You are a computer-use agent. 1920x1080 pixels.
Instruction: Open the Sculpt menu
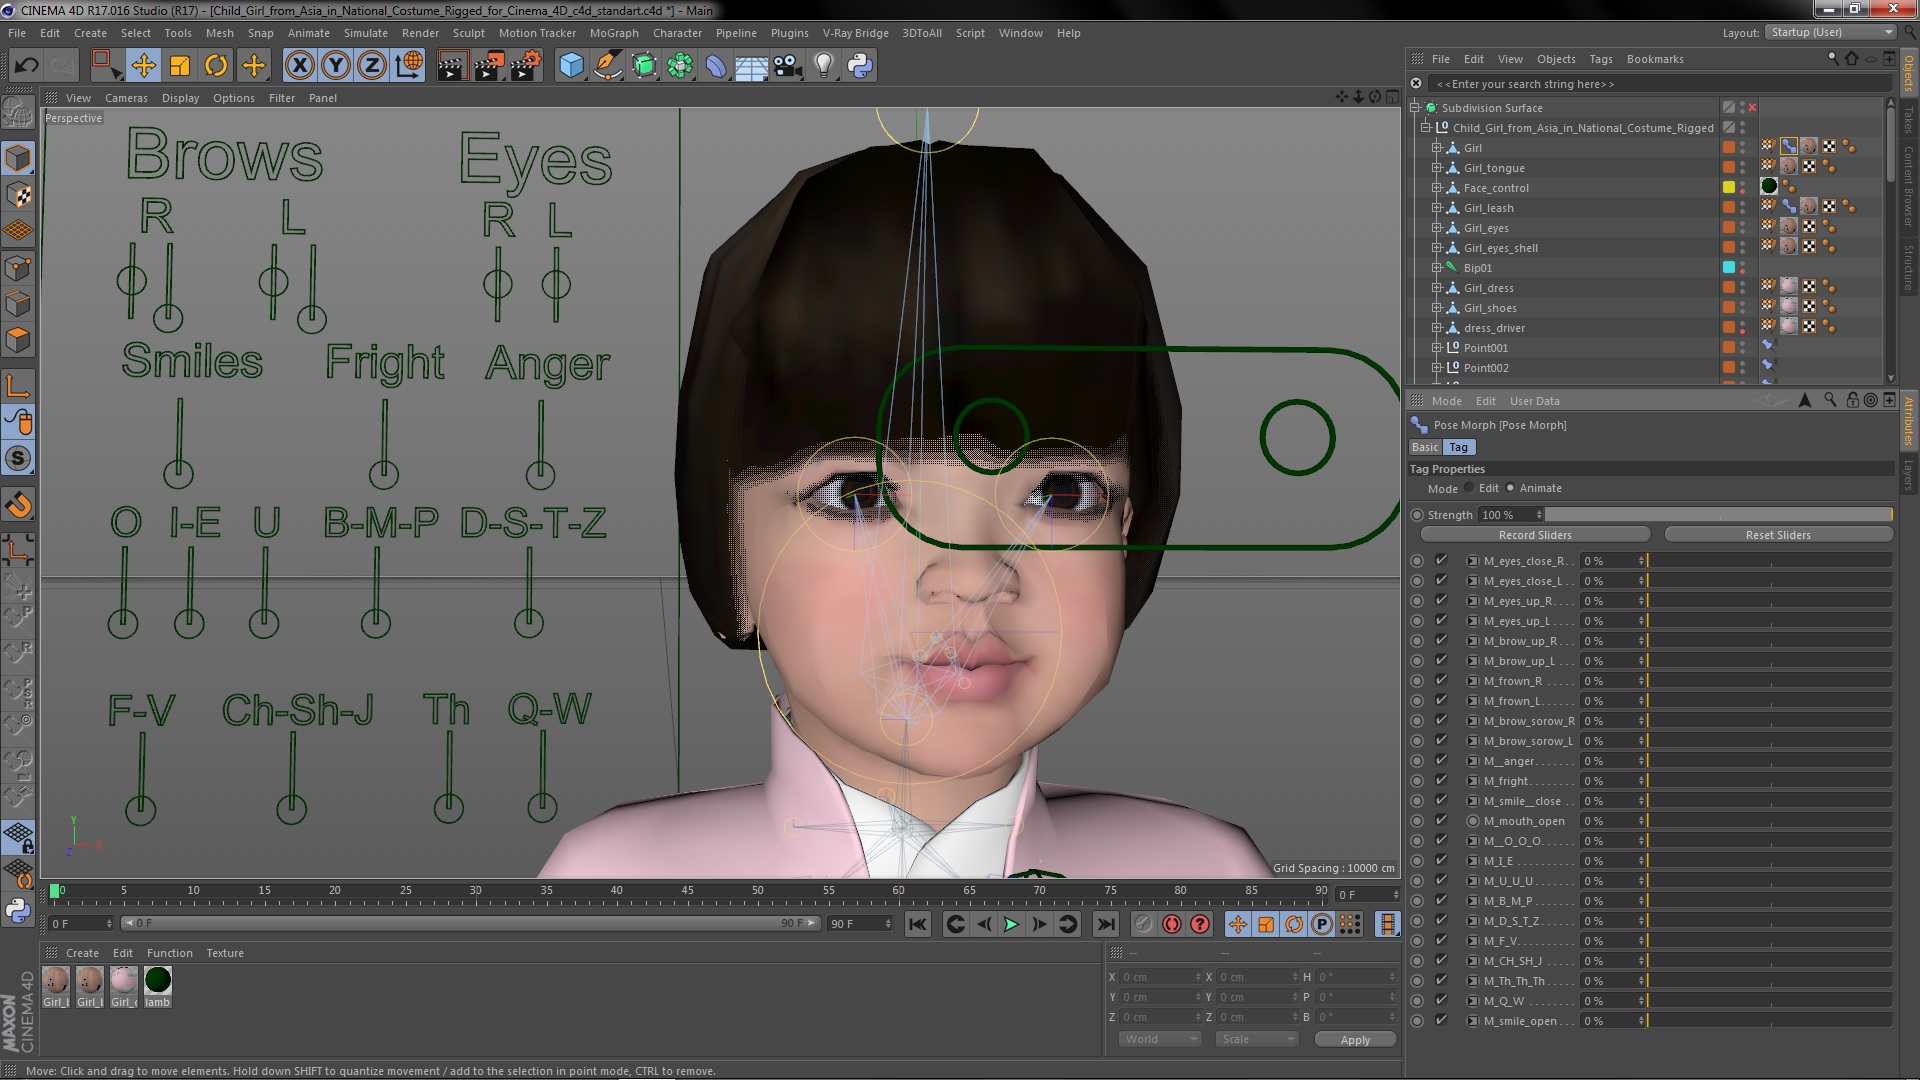[x=468, y=33]
